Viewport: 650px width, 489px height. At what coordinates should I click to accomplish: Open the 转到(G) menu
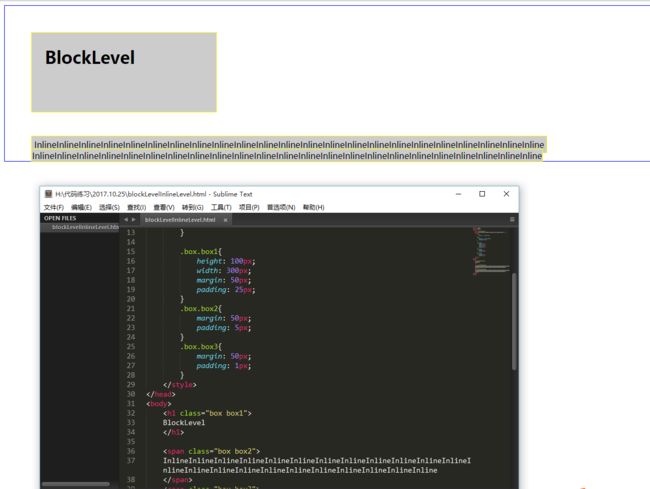192,207
